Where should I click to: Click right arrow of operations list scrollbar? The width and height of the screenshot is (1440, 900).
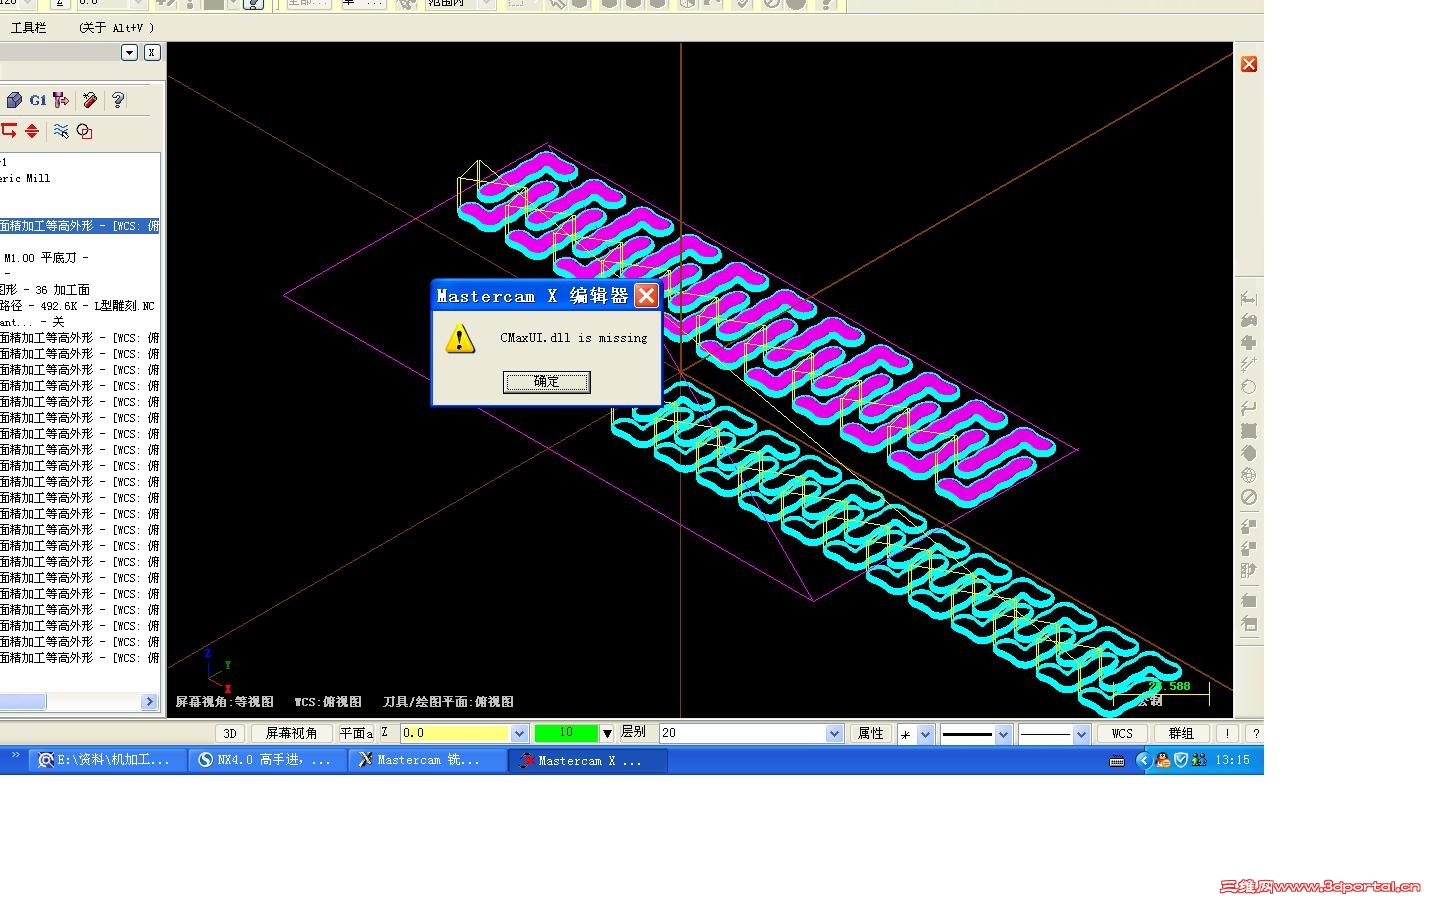click(x=150, y=702)
